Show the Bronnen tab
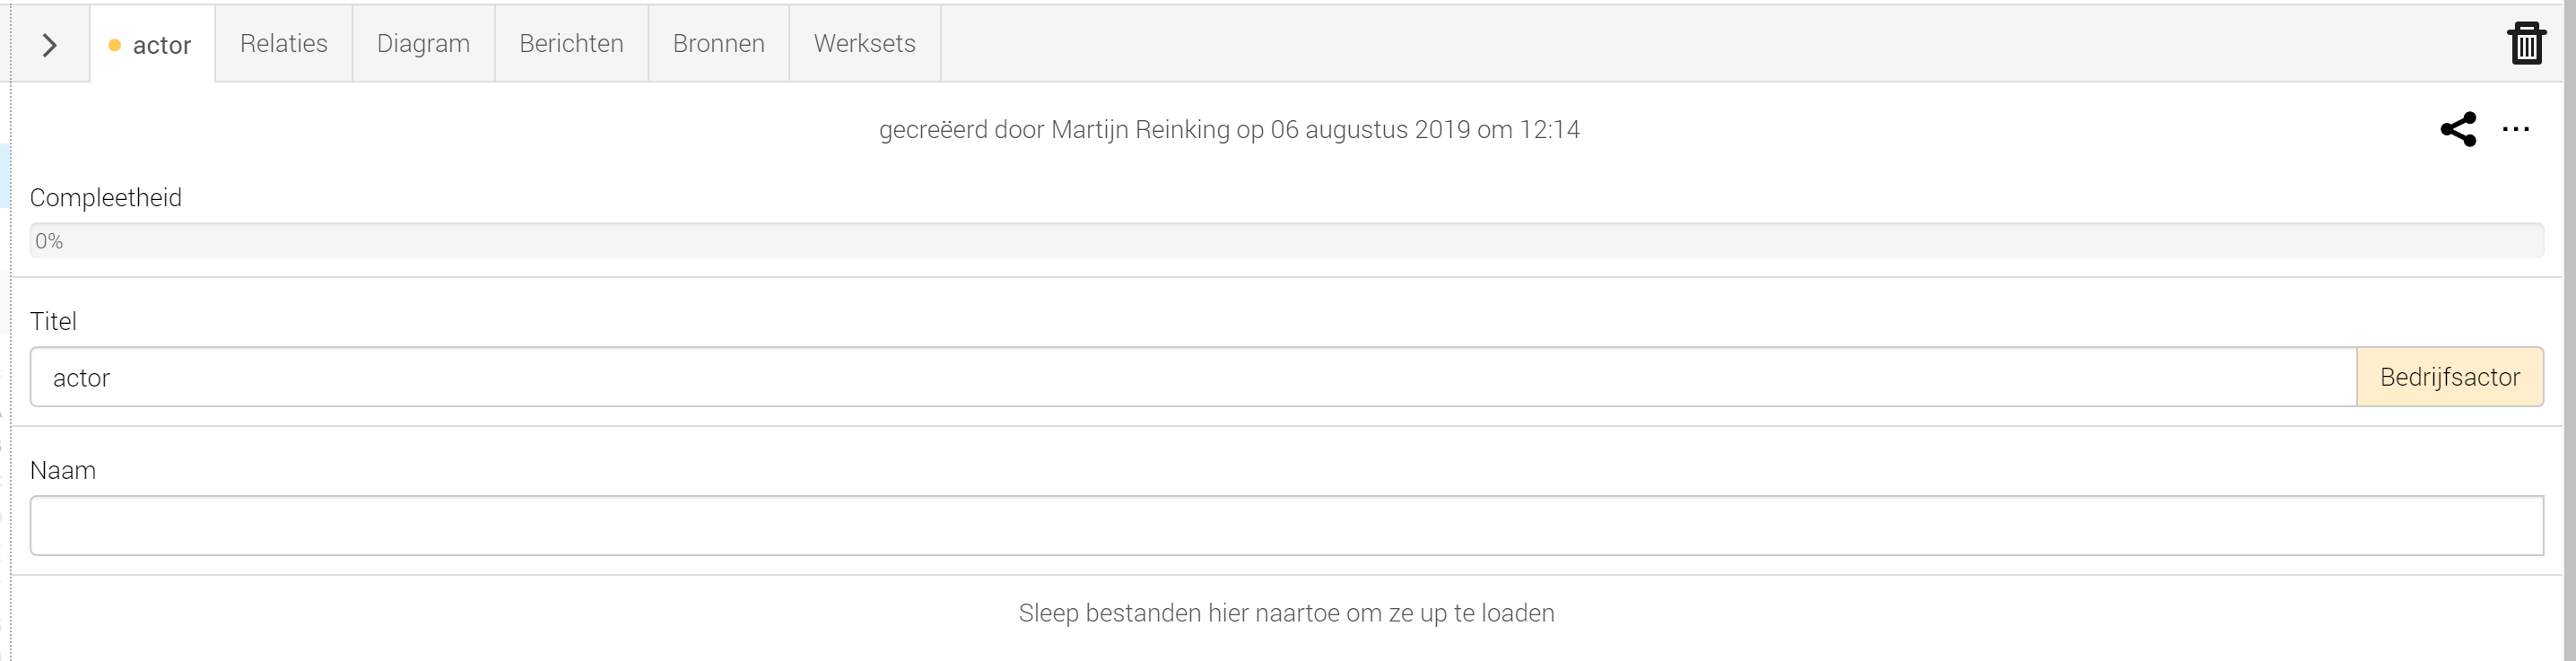This screenshot has width=2576, height=661. (718, 43)
